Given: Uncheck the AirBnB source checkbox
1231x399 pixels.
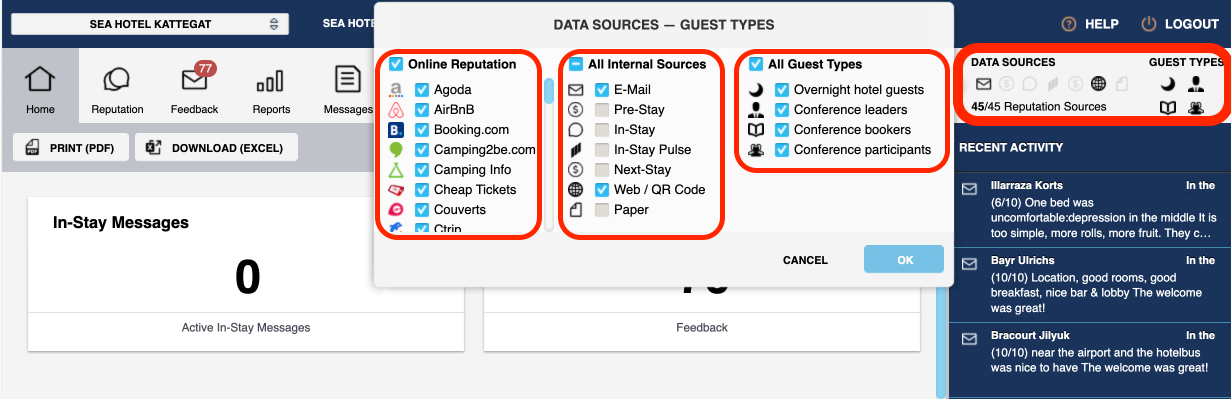Looking at the screenshot, I should click(x=422, y=110).
